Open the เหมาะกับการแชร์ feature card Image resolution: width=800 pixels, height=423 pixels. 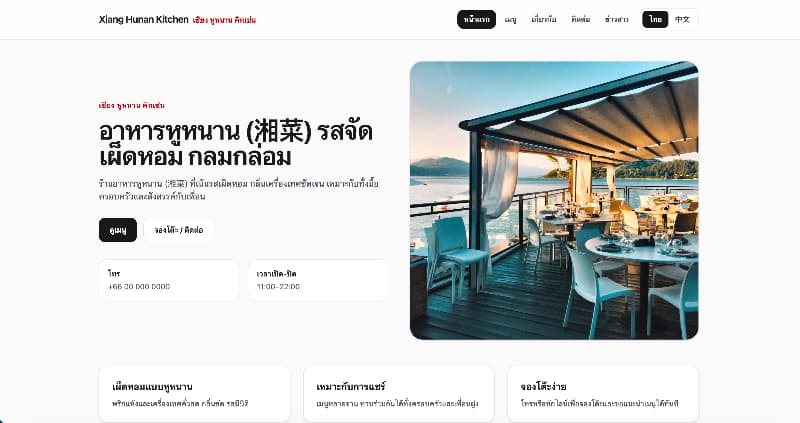click(398, 393)
